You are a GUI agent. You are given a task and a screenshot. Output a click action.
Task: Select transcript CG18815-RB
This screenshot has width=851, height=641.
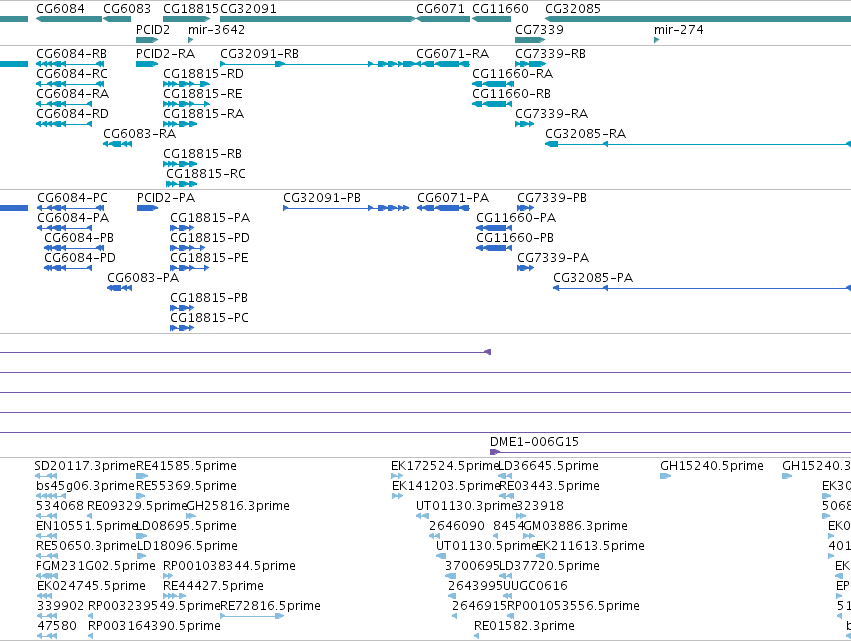click(x=202, y=154)
